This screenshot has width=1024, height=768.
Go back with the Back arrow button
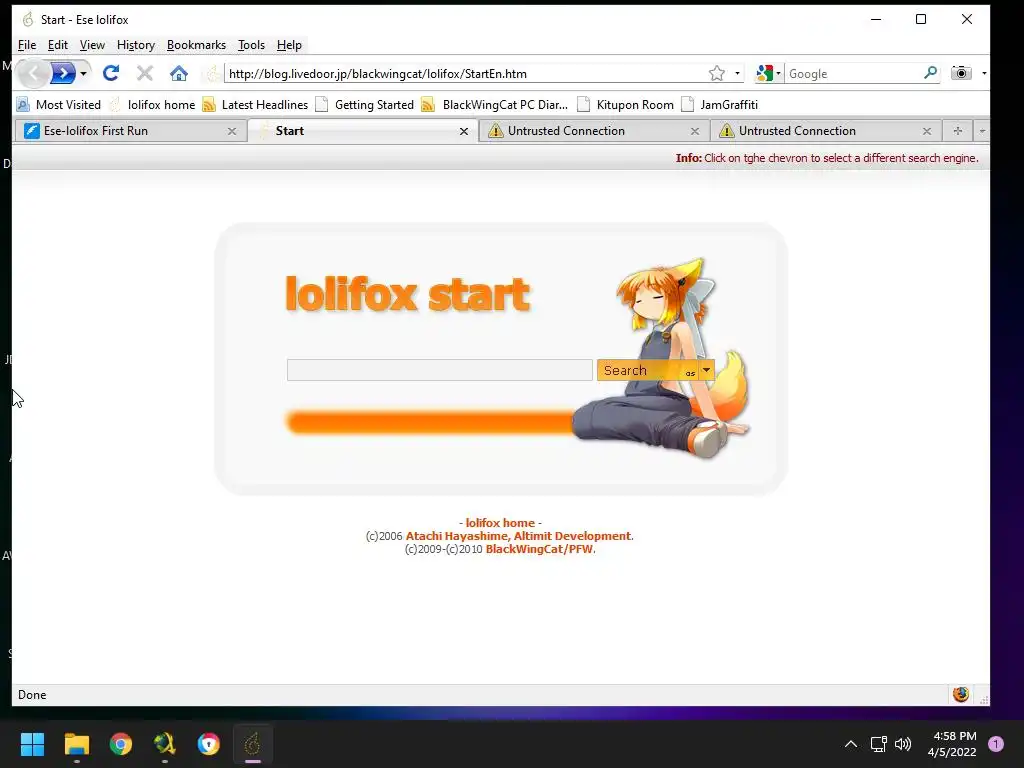[x=34, y=73]
